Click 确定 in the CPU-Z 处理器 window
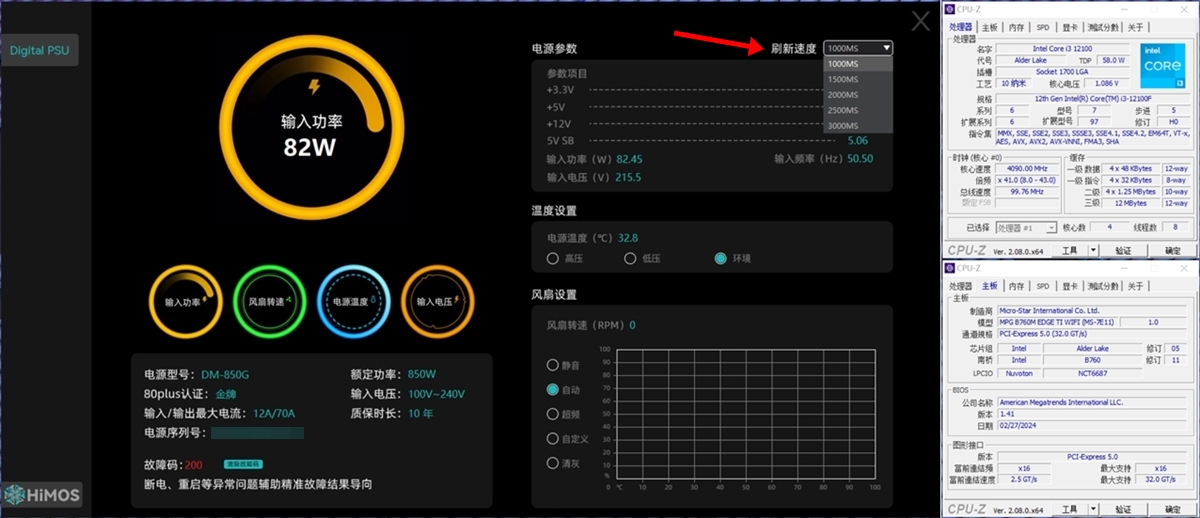Image resolution: width=1200 pixels, height=518 pixels. click(1172, 251)
